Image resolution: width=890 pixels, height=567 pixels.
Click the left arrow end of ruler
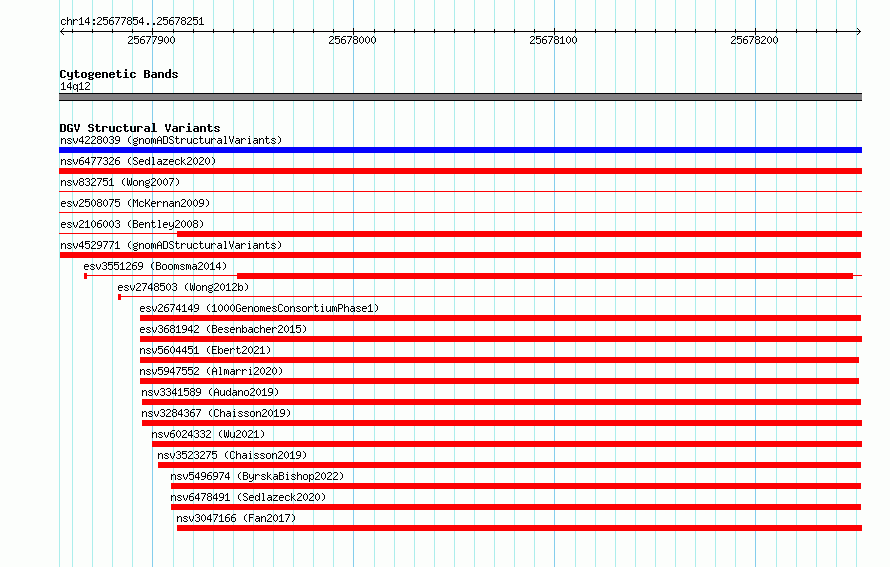point(62,32)
